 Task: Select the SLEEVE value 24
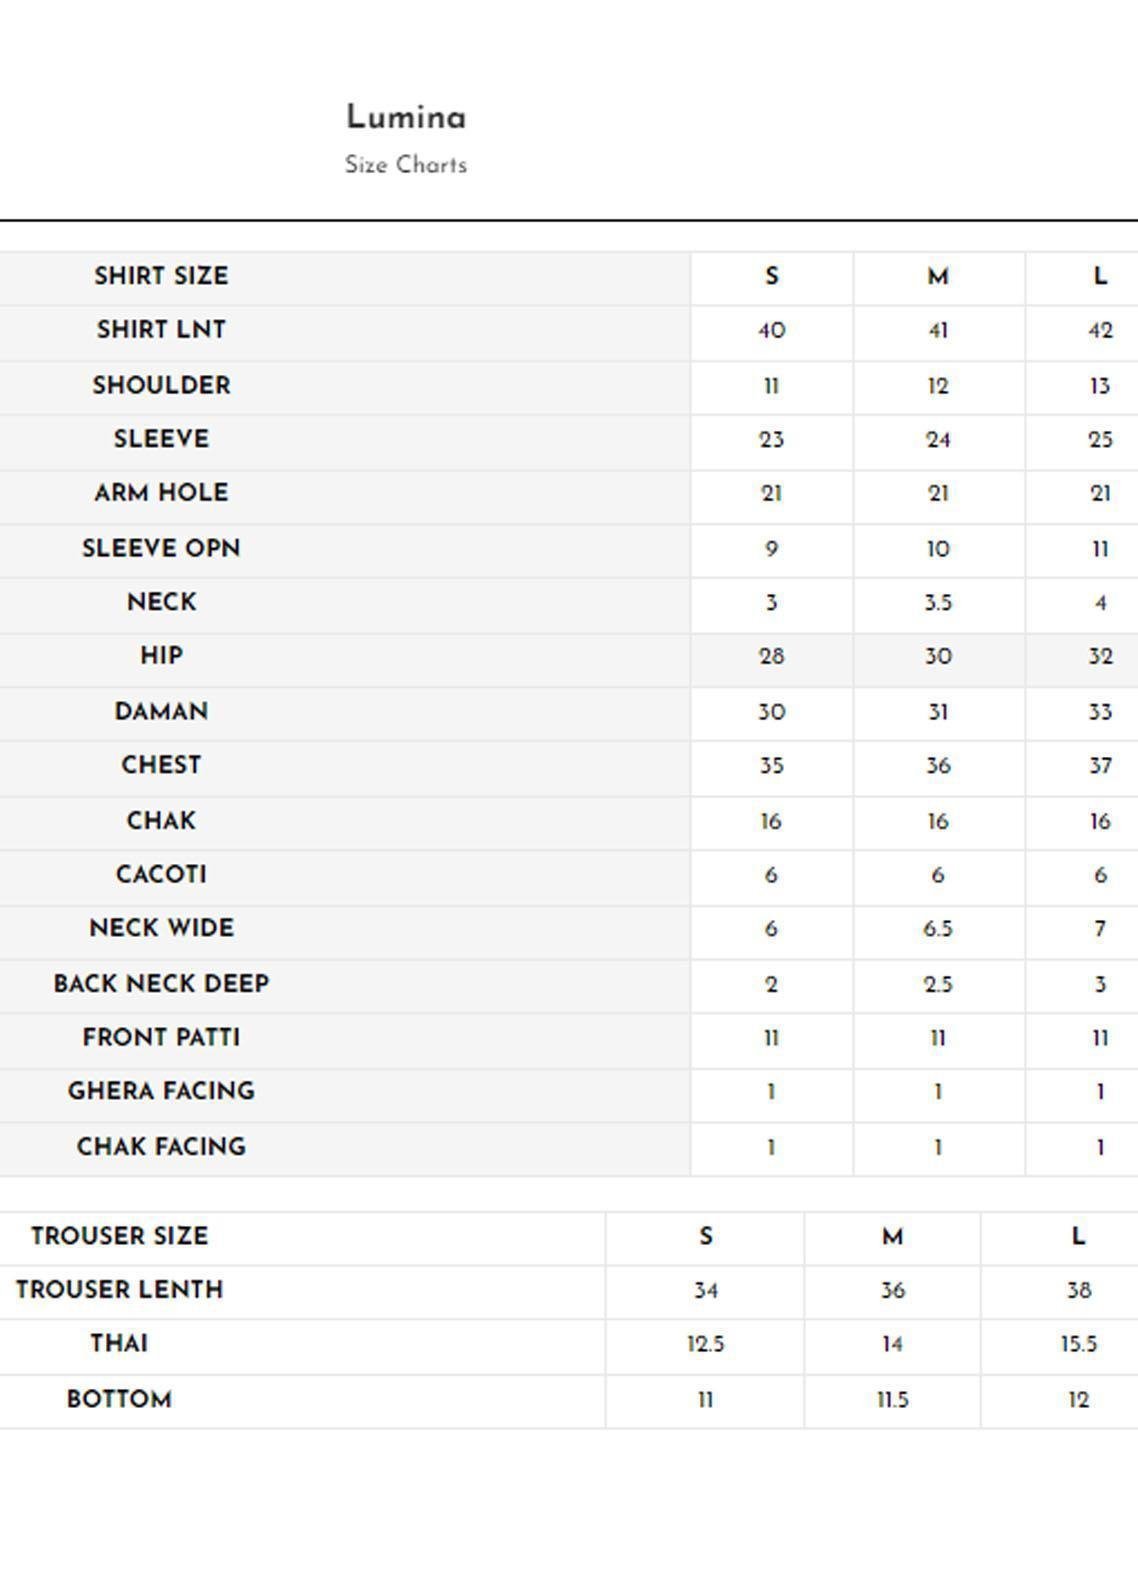pos(937,440)
